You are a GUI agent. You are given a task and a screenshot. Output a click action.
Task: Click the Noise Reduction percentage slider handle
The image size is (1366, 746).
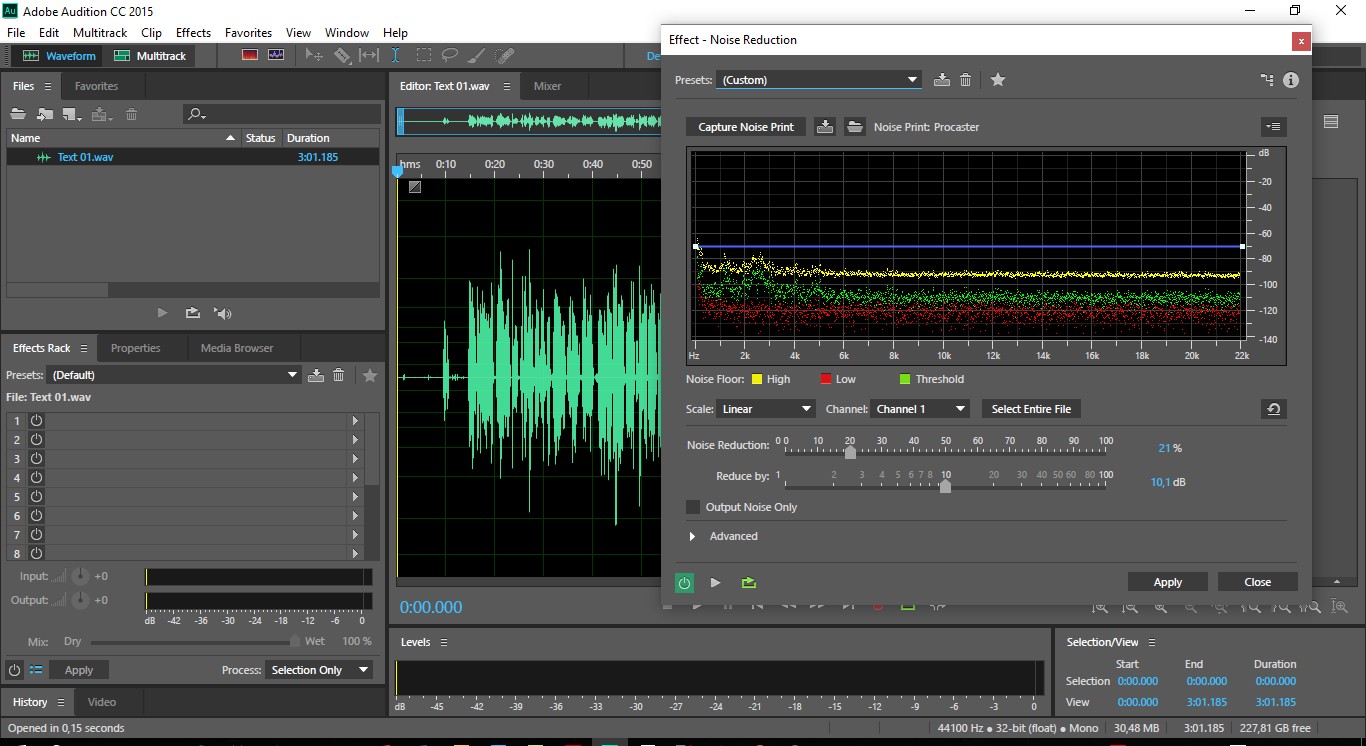[x=850, y=452]
